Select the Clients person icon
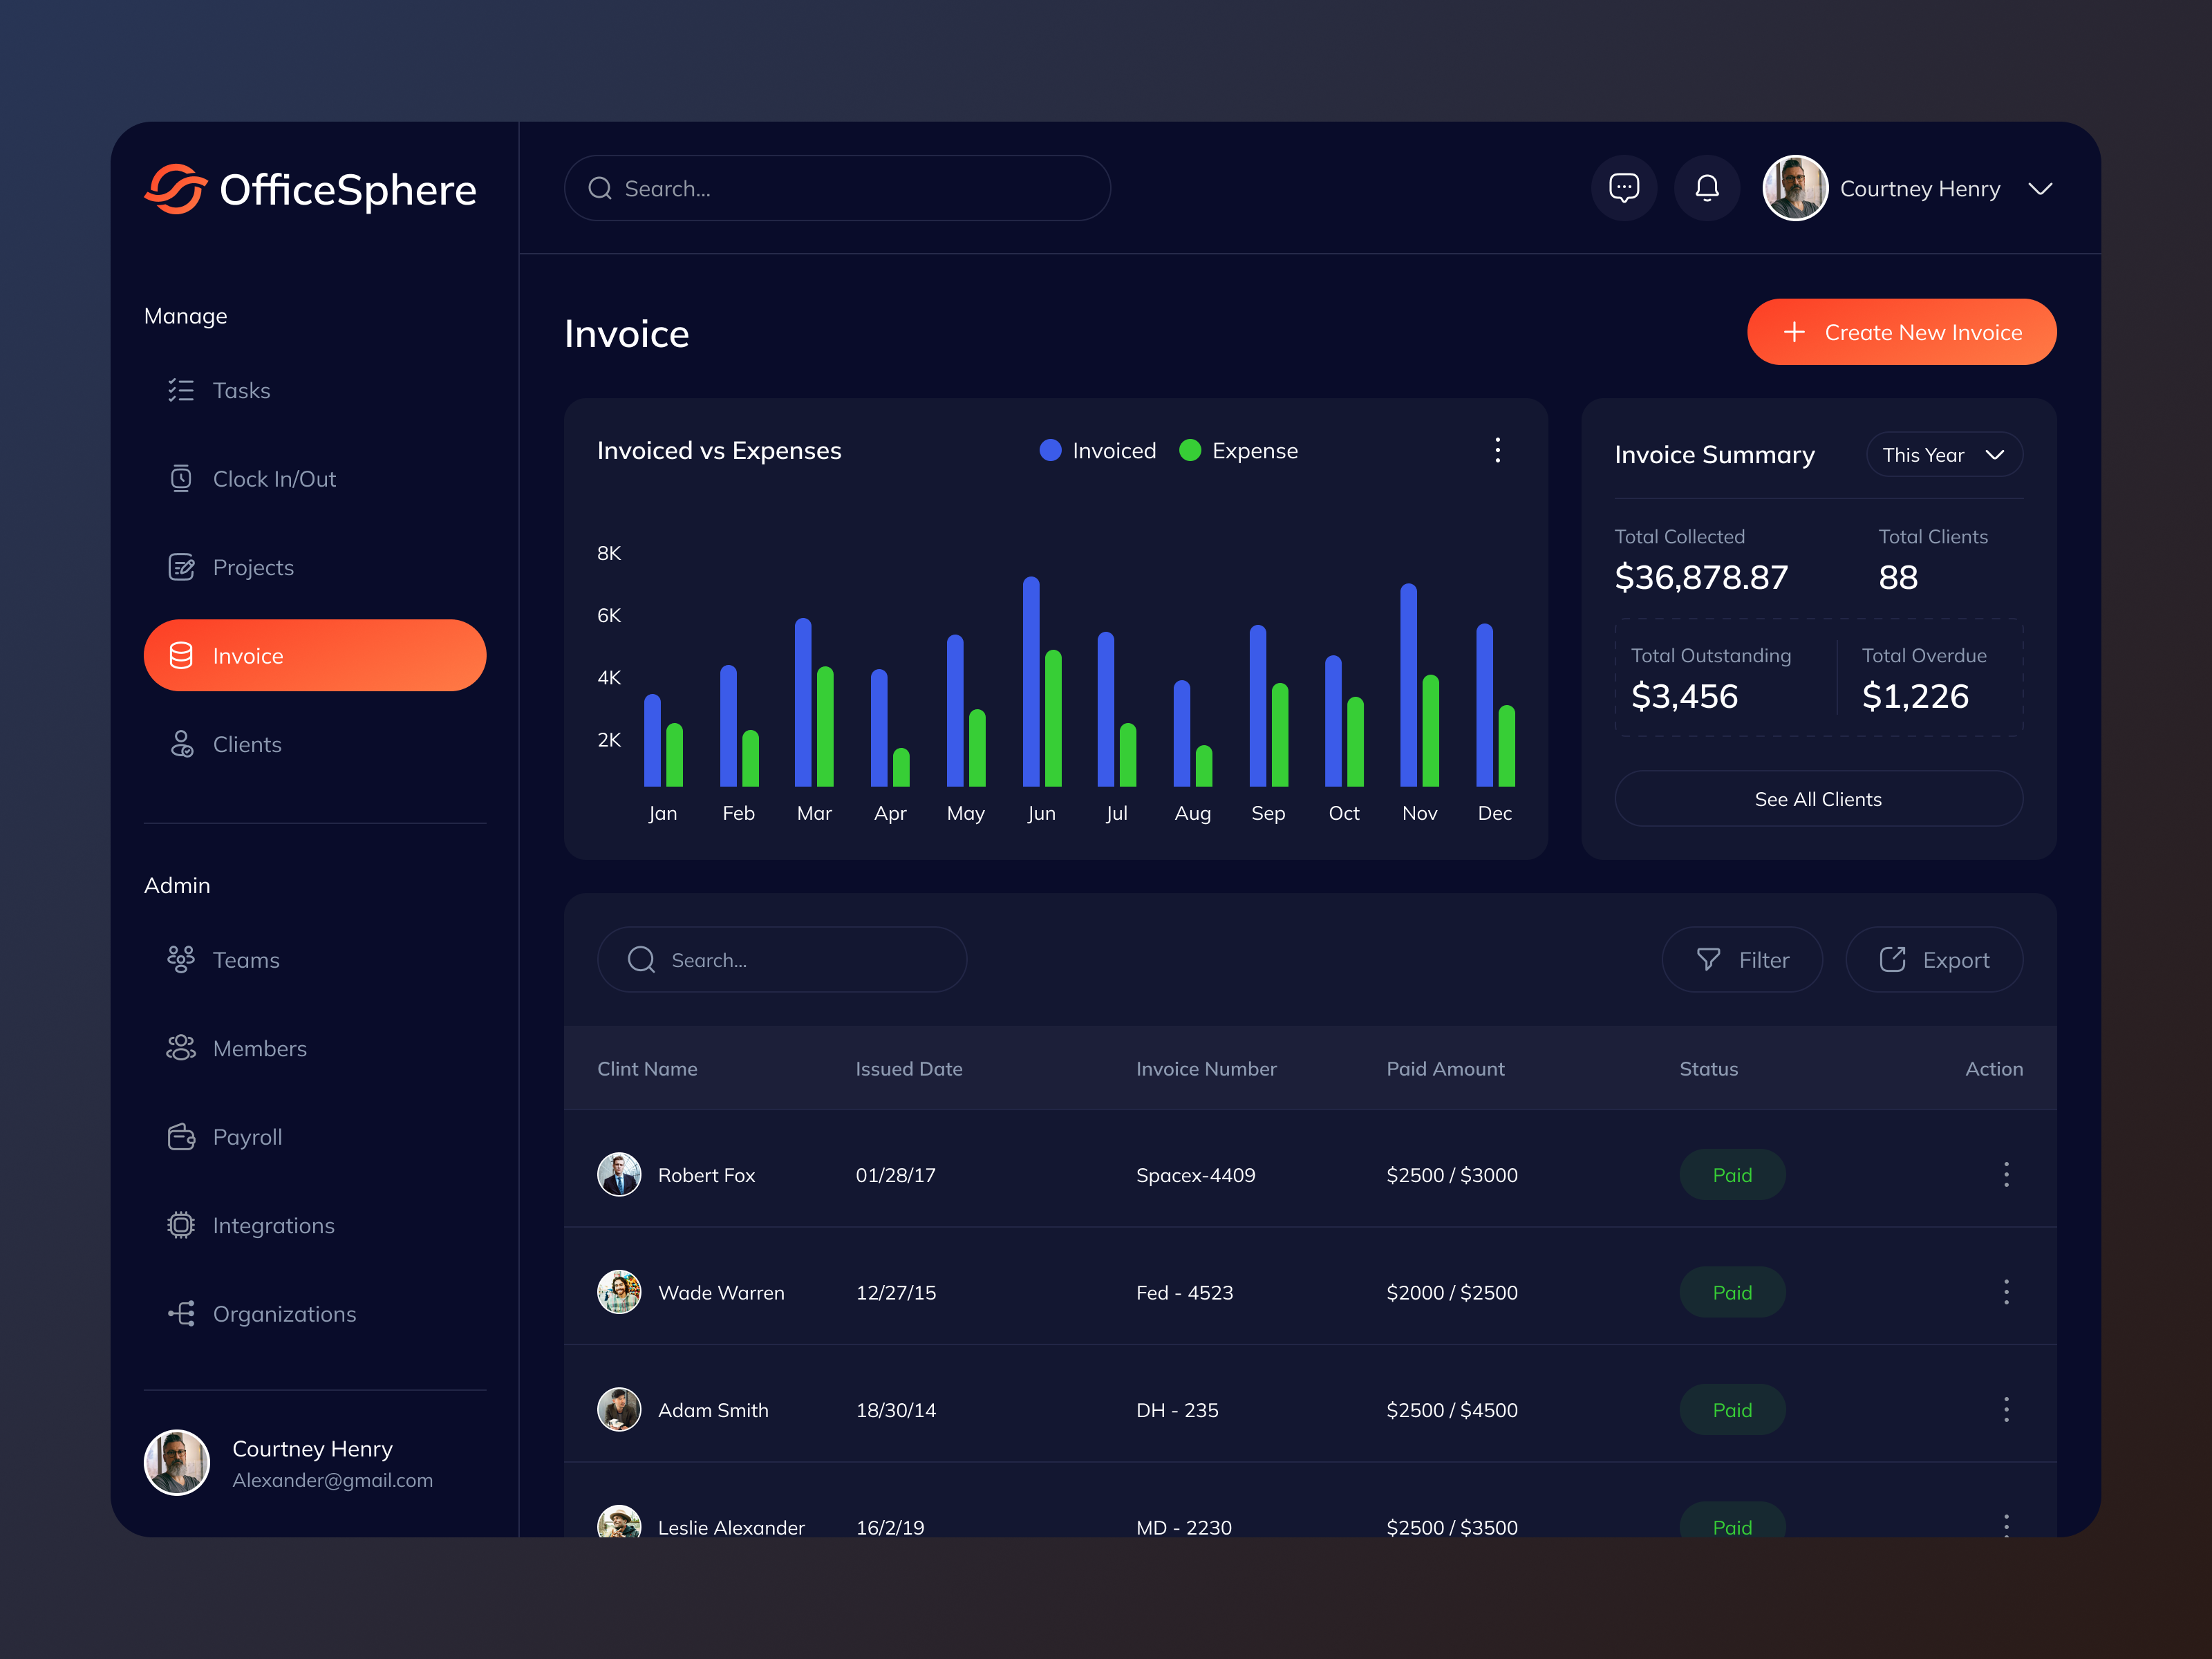This screenshot has width=2212, height=1659. (182, 744)
